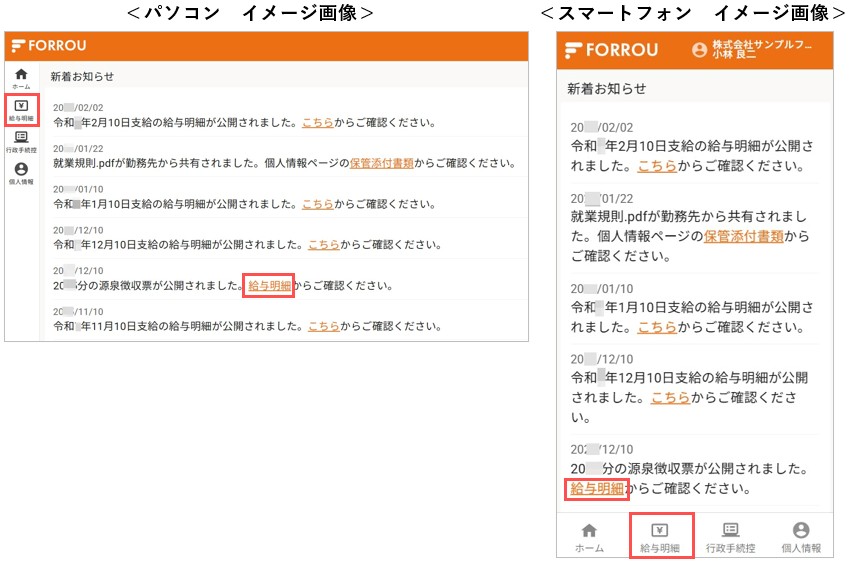The image size is (858, 567).
Task: Click 新着お知らせ heading in PC view
Action: pyautogui.click(x=82, y=77)
